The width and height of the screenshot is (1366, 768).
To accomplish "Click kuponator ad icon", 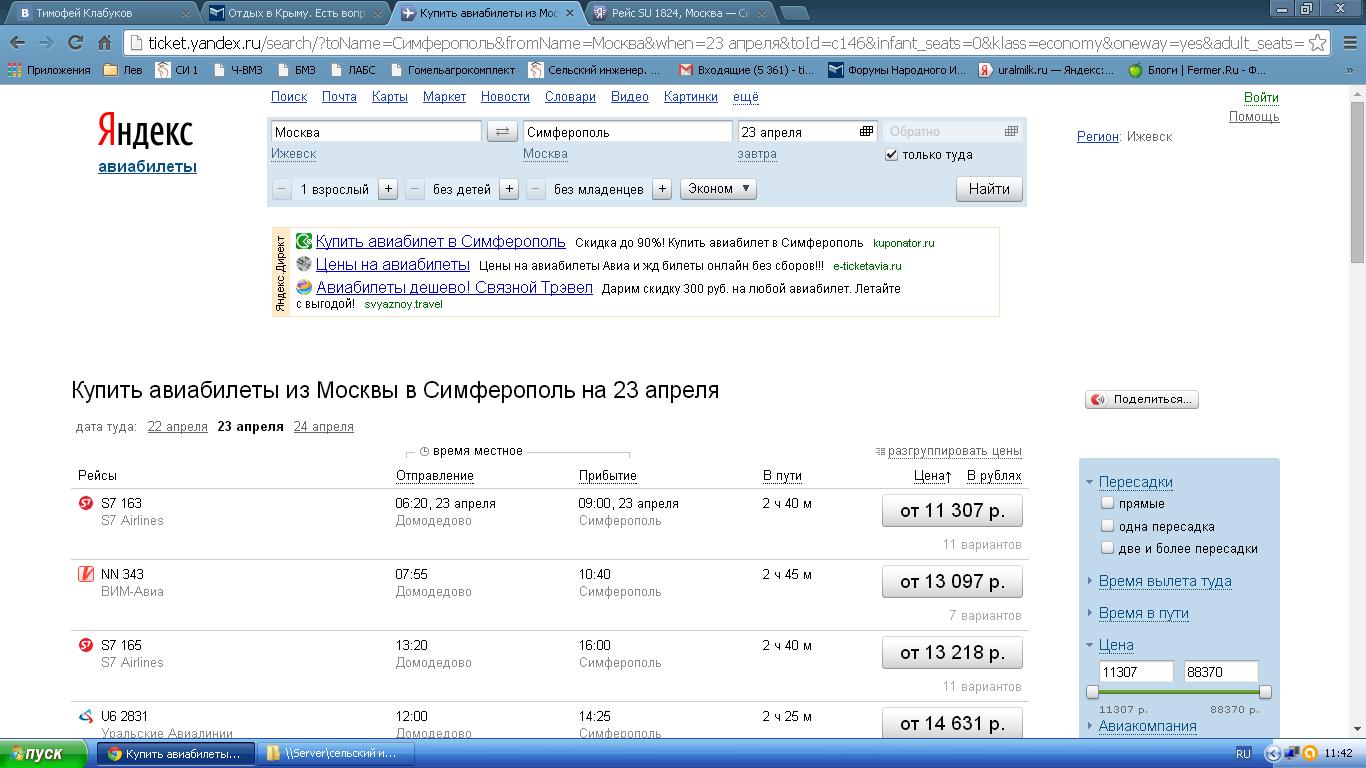I will 304,241.
